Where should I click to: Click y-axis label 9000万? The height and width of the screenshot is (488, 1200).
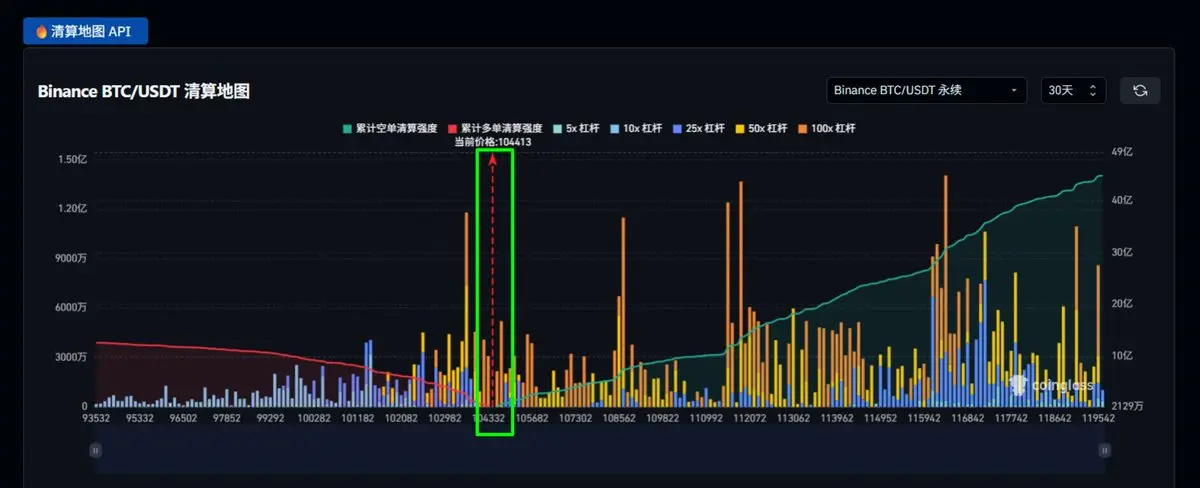pos(72,258)
